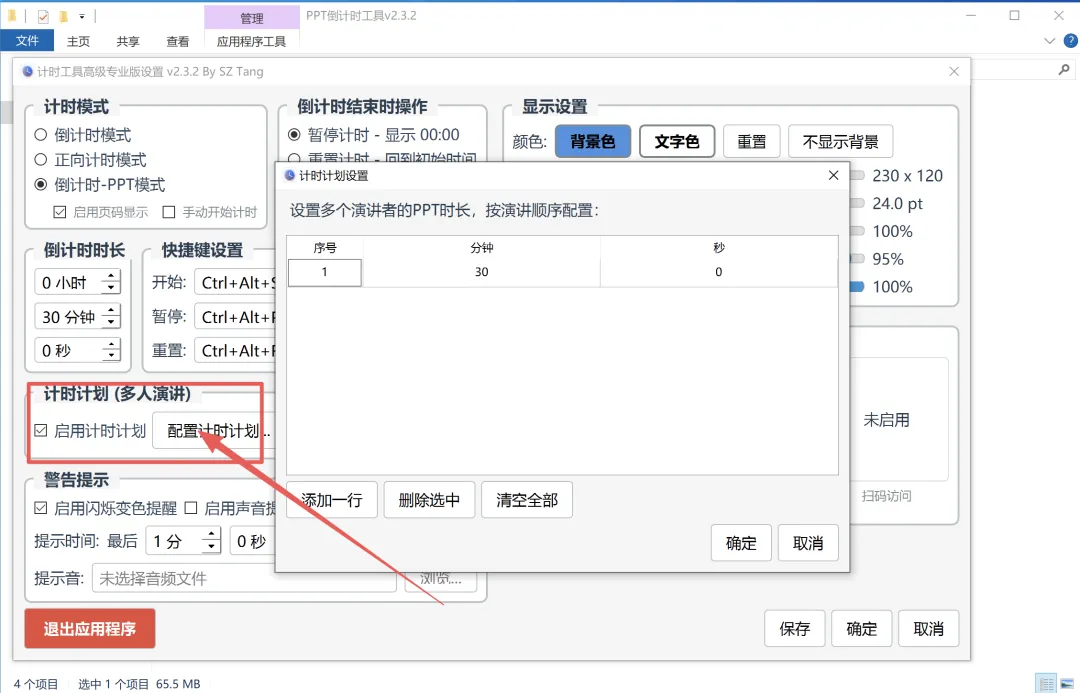The height and width of the screenshot is (693, 1080).
Task: Click the 1 分 warning time stepper
Action: [211, 541]
